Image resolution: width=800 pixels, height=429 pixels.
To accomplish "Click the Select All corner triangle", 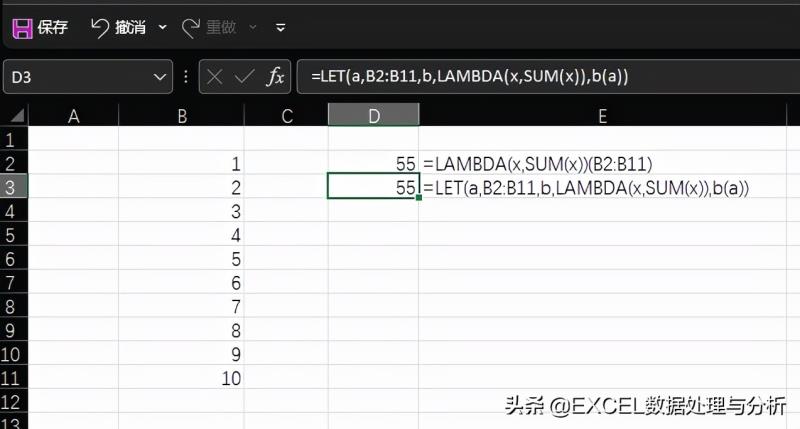I will tap(17, 116).
